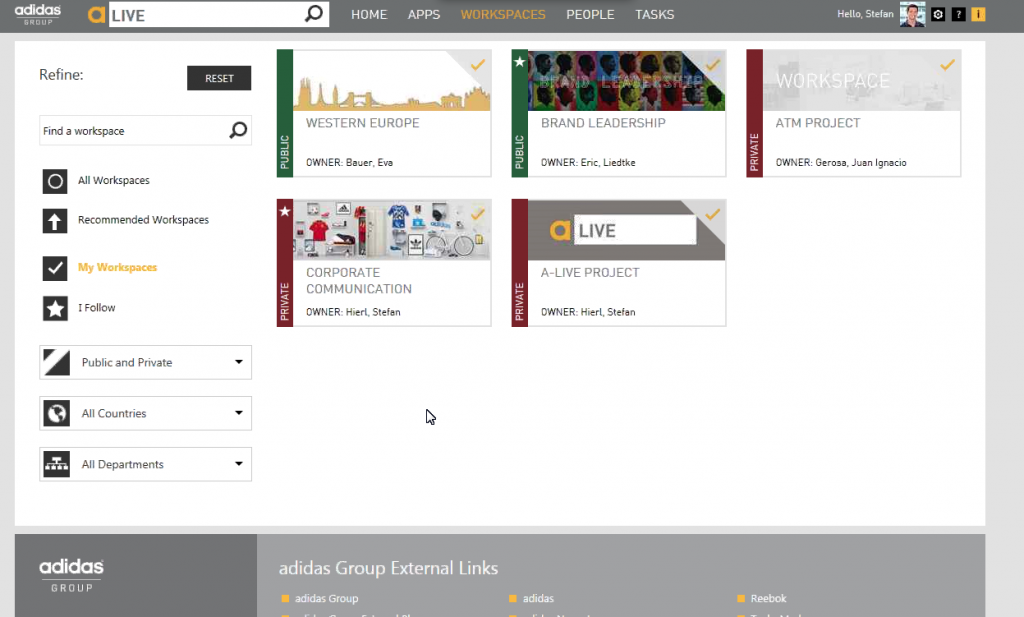This screenshot has height=617, width=1024.
Task: Click the adidas Group logo in header
Action: pyautogui.click(x=38, y=14)
